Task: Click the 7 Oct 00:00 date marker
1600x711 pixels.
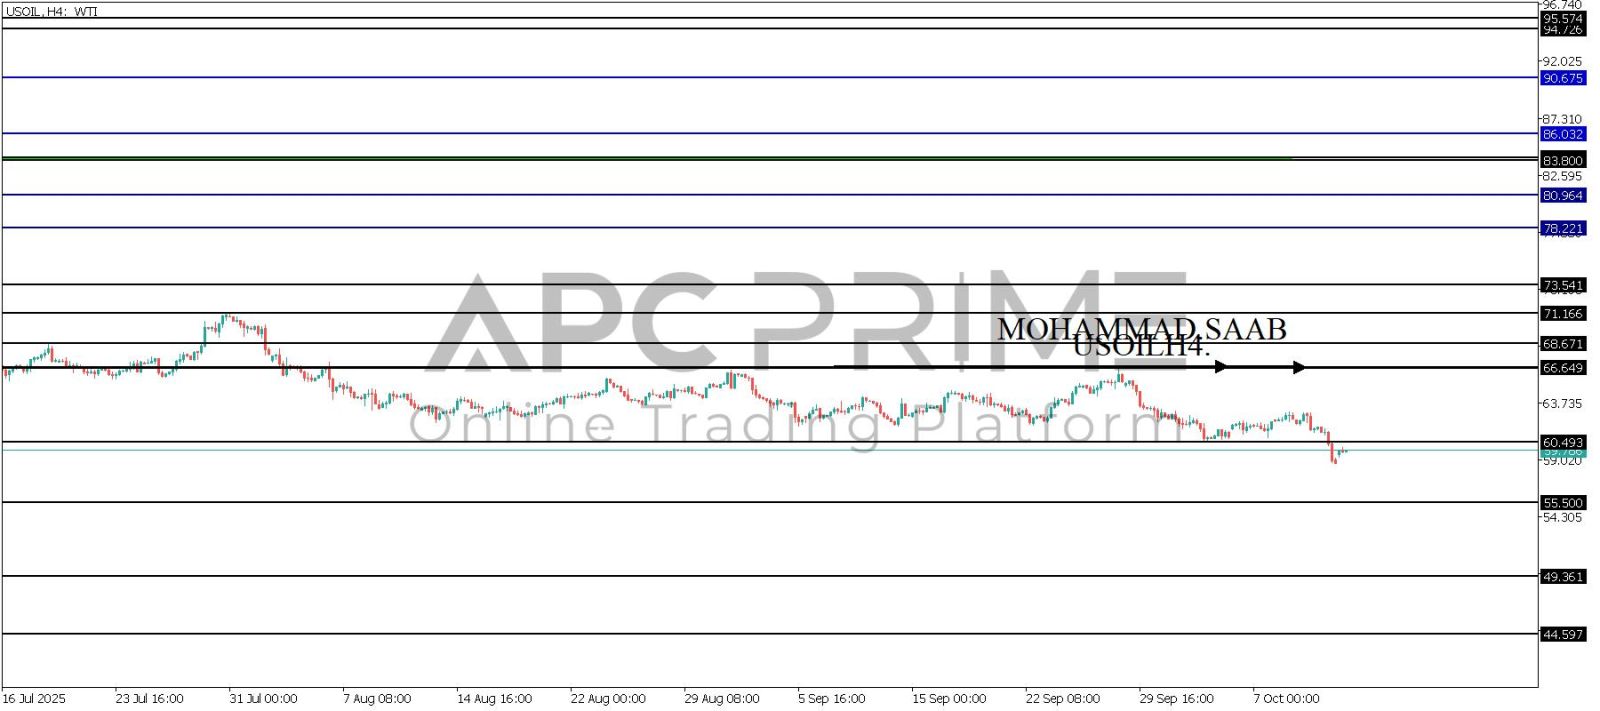Action: (x=1286, y=698)
